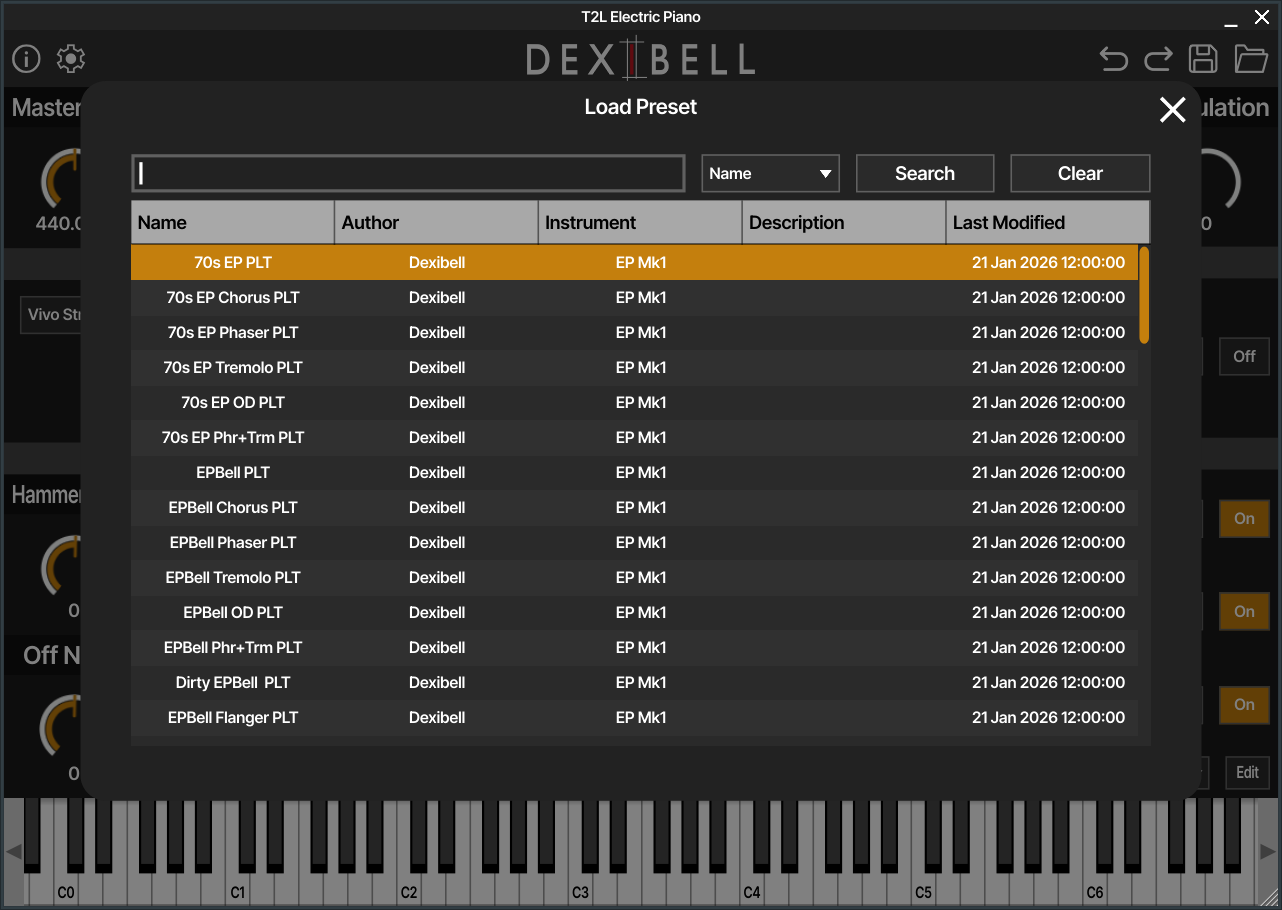Image resolution: width=1282 pixels, height=910 pixels.
Task: Select the EPBell Tremolo PLT preset
Action: (233, 578)
